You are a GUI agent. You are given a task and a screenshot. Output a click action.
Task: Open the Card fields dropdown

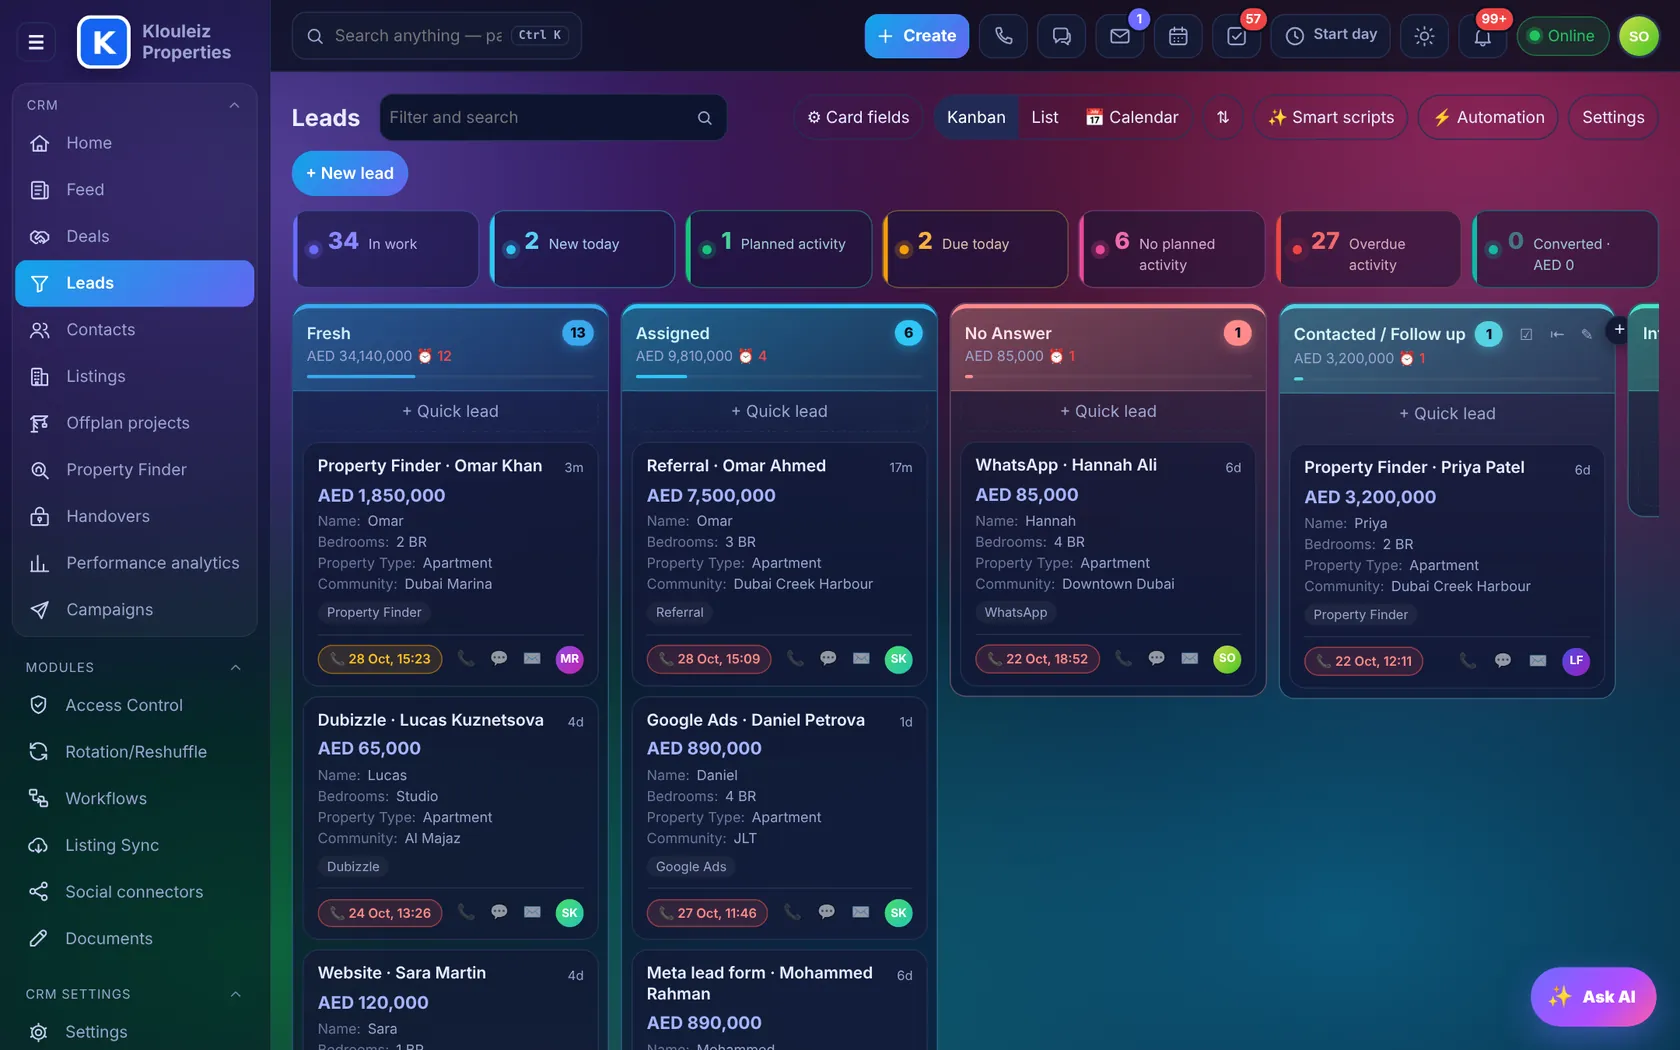(x=858, y=117)
